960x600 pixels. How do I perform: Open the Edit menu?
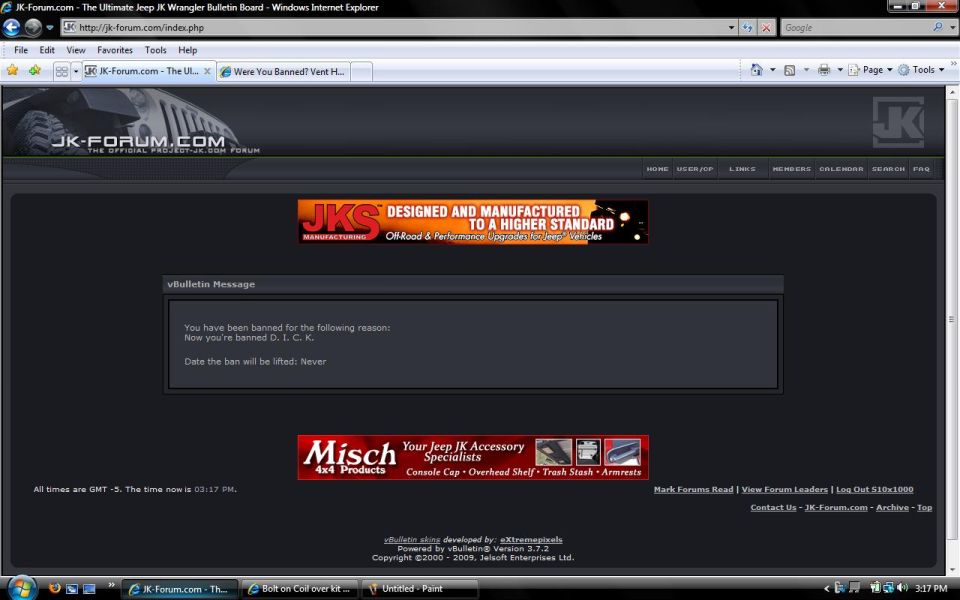[x=47, y=50]
